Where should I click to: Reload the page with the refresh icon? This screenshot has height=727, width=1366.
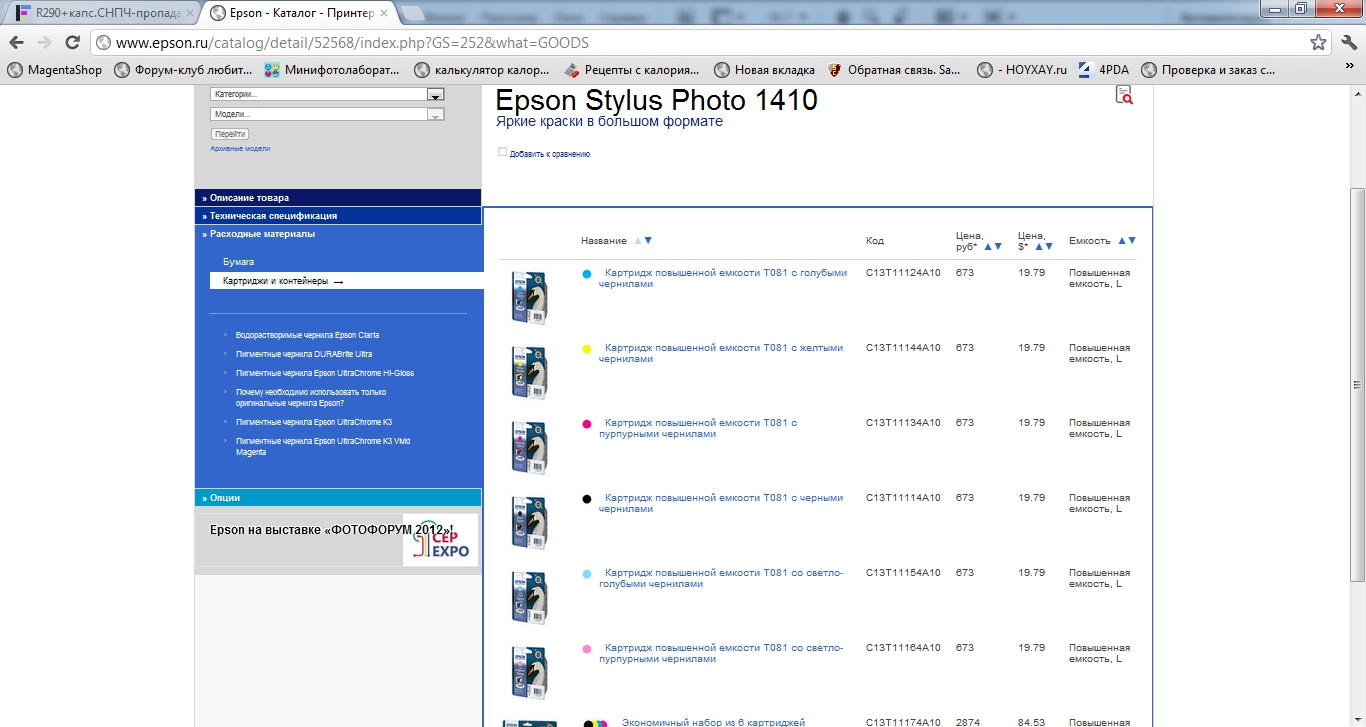pyautogui.click(x=72, y=43)
